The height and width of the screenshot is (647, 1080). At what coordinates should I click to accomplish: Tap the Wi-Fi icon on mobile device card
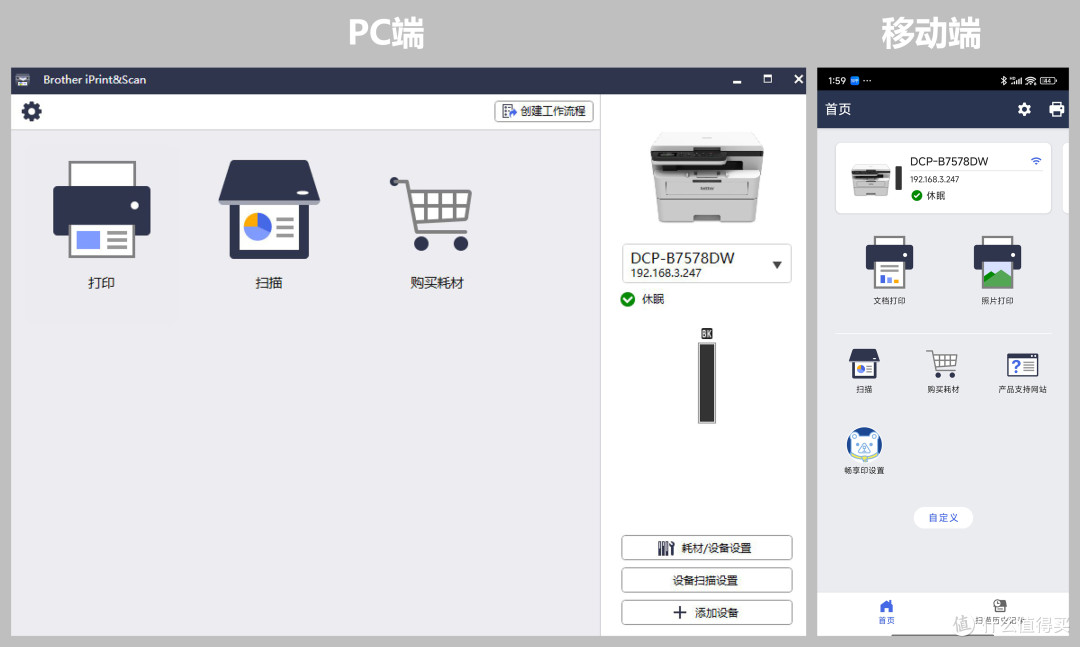tap(1035, 161)
